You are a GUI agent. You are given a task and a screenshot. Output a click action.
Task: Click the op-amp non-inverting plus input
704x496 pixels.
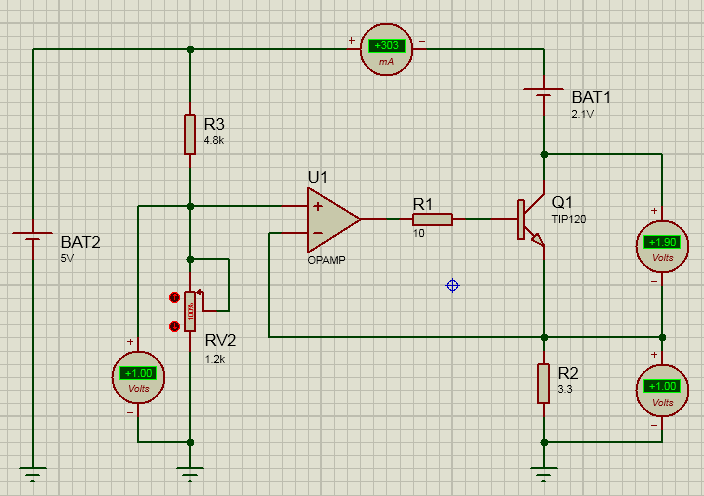tap(318, 206)
